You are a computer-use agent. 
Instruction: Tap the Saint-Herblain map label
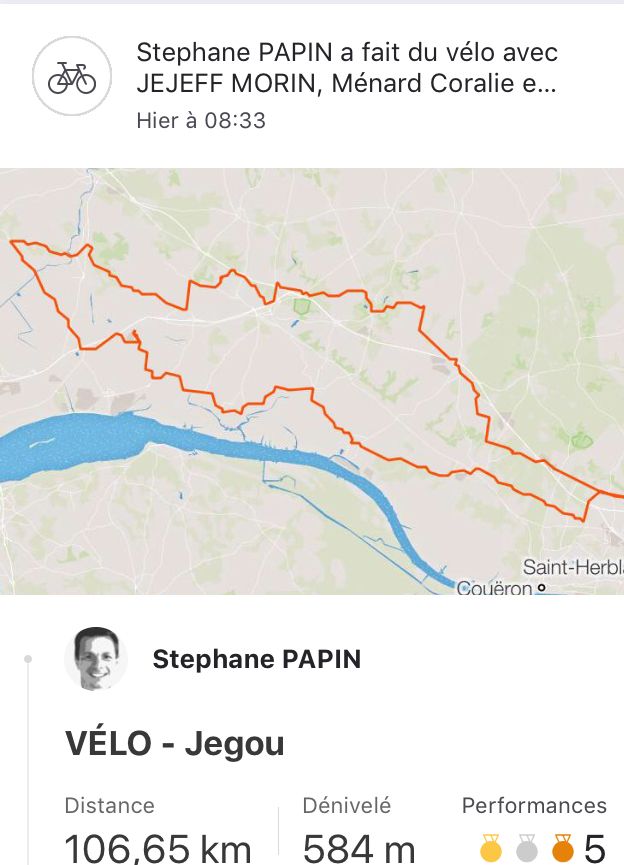click(x=572, y=568)
